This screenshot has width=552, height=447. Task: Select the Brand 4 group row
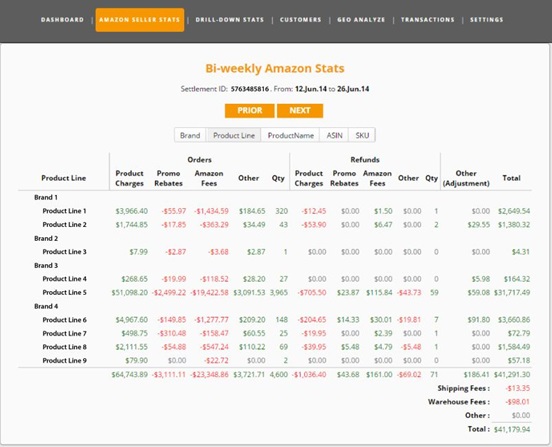pos(46,306)
